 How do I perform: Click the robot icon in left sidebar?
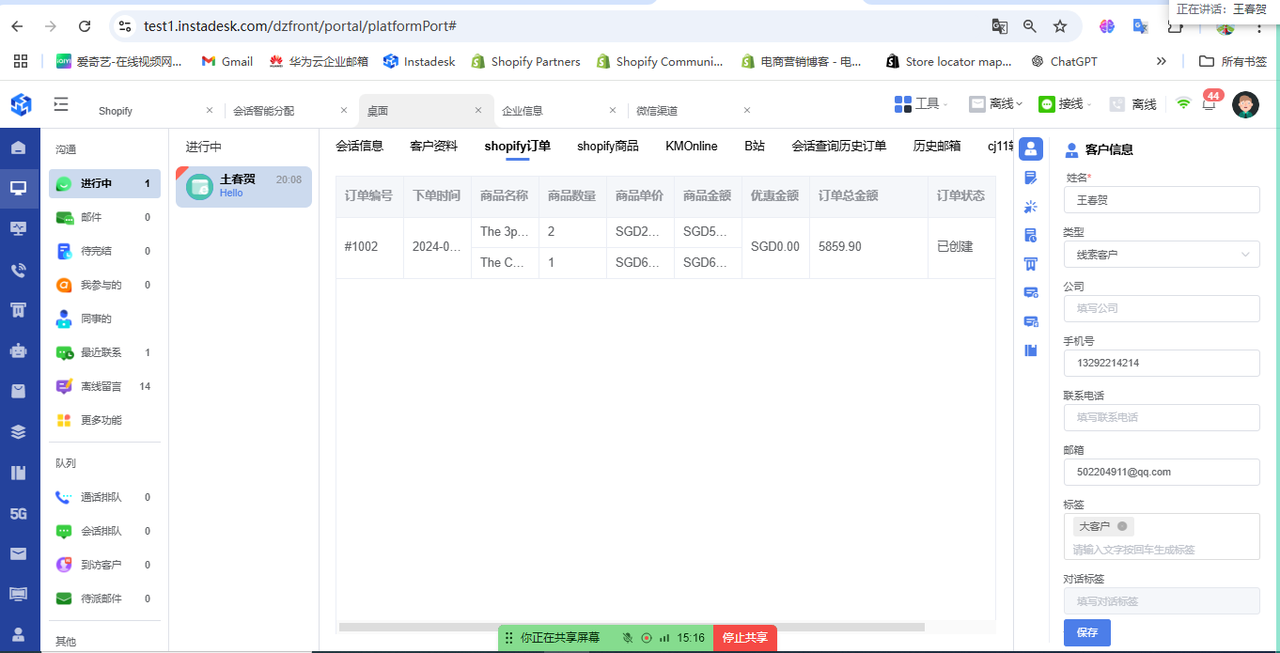[18, 351]
